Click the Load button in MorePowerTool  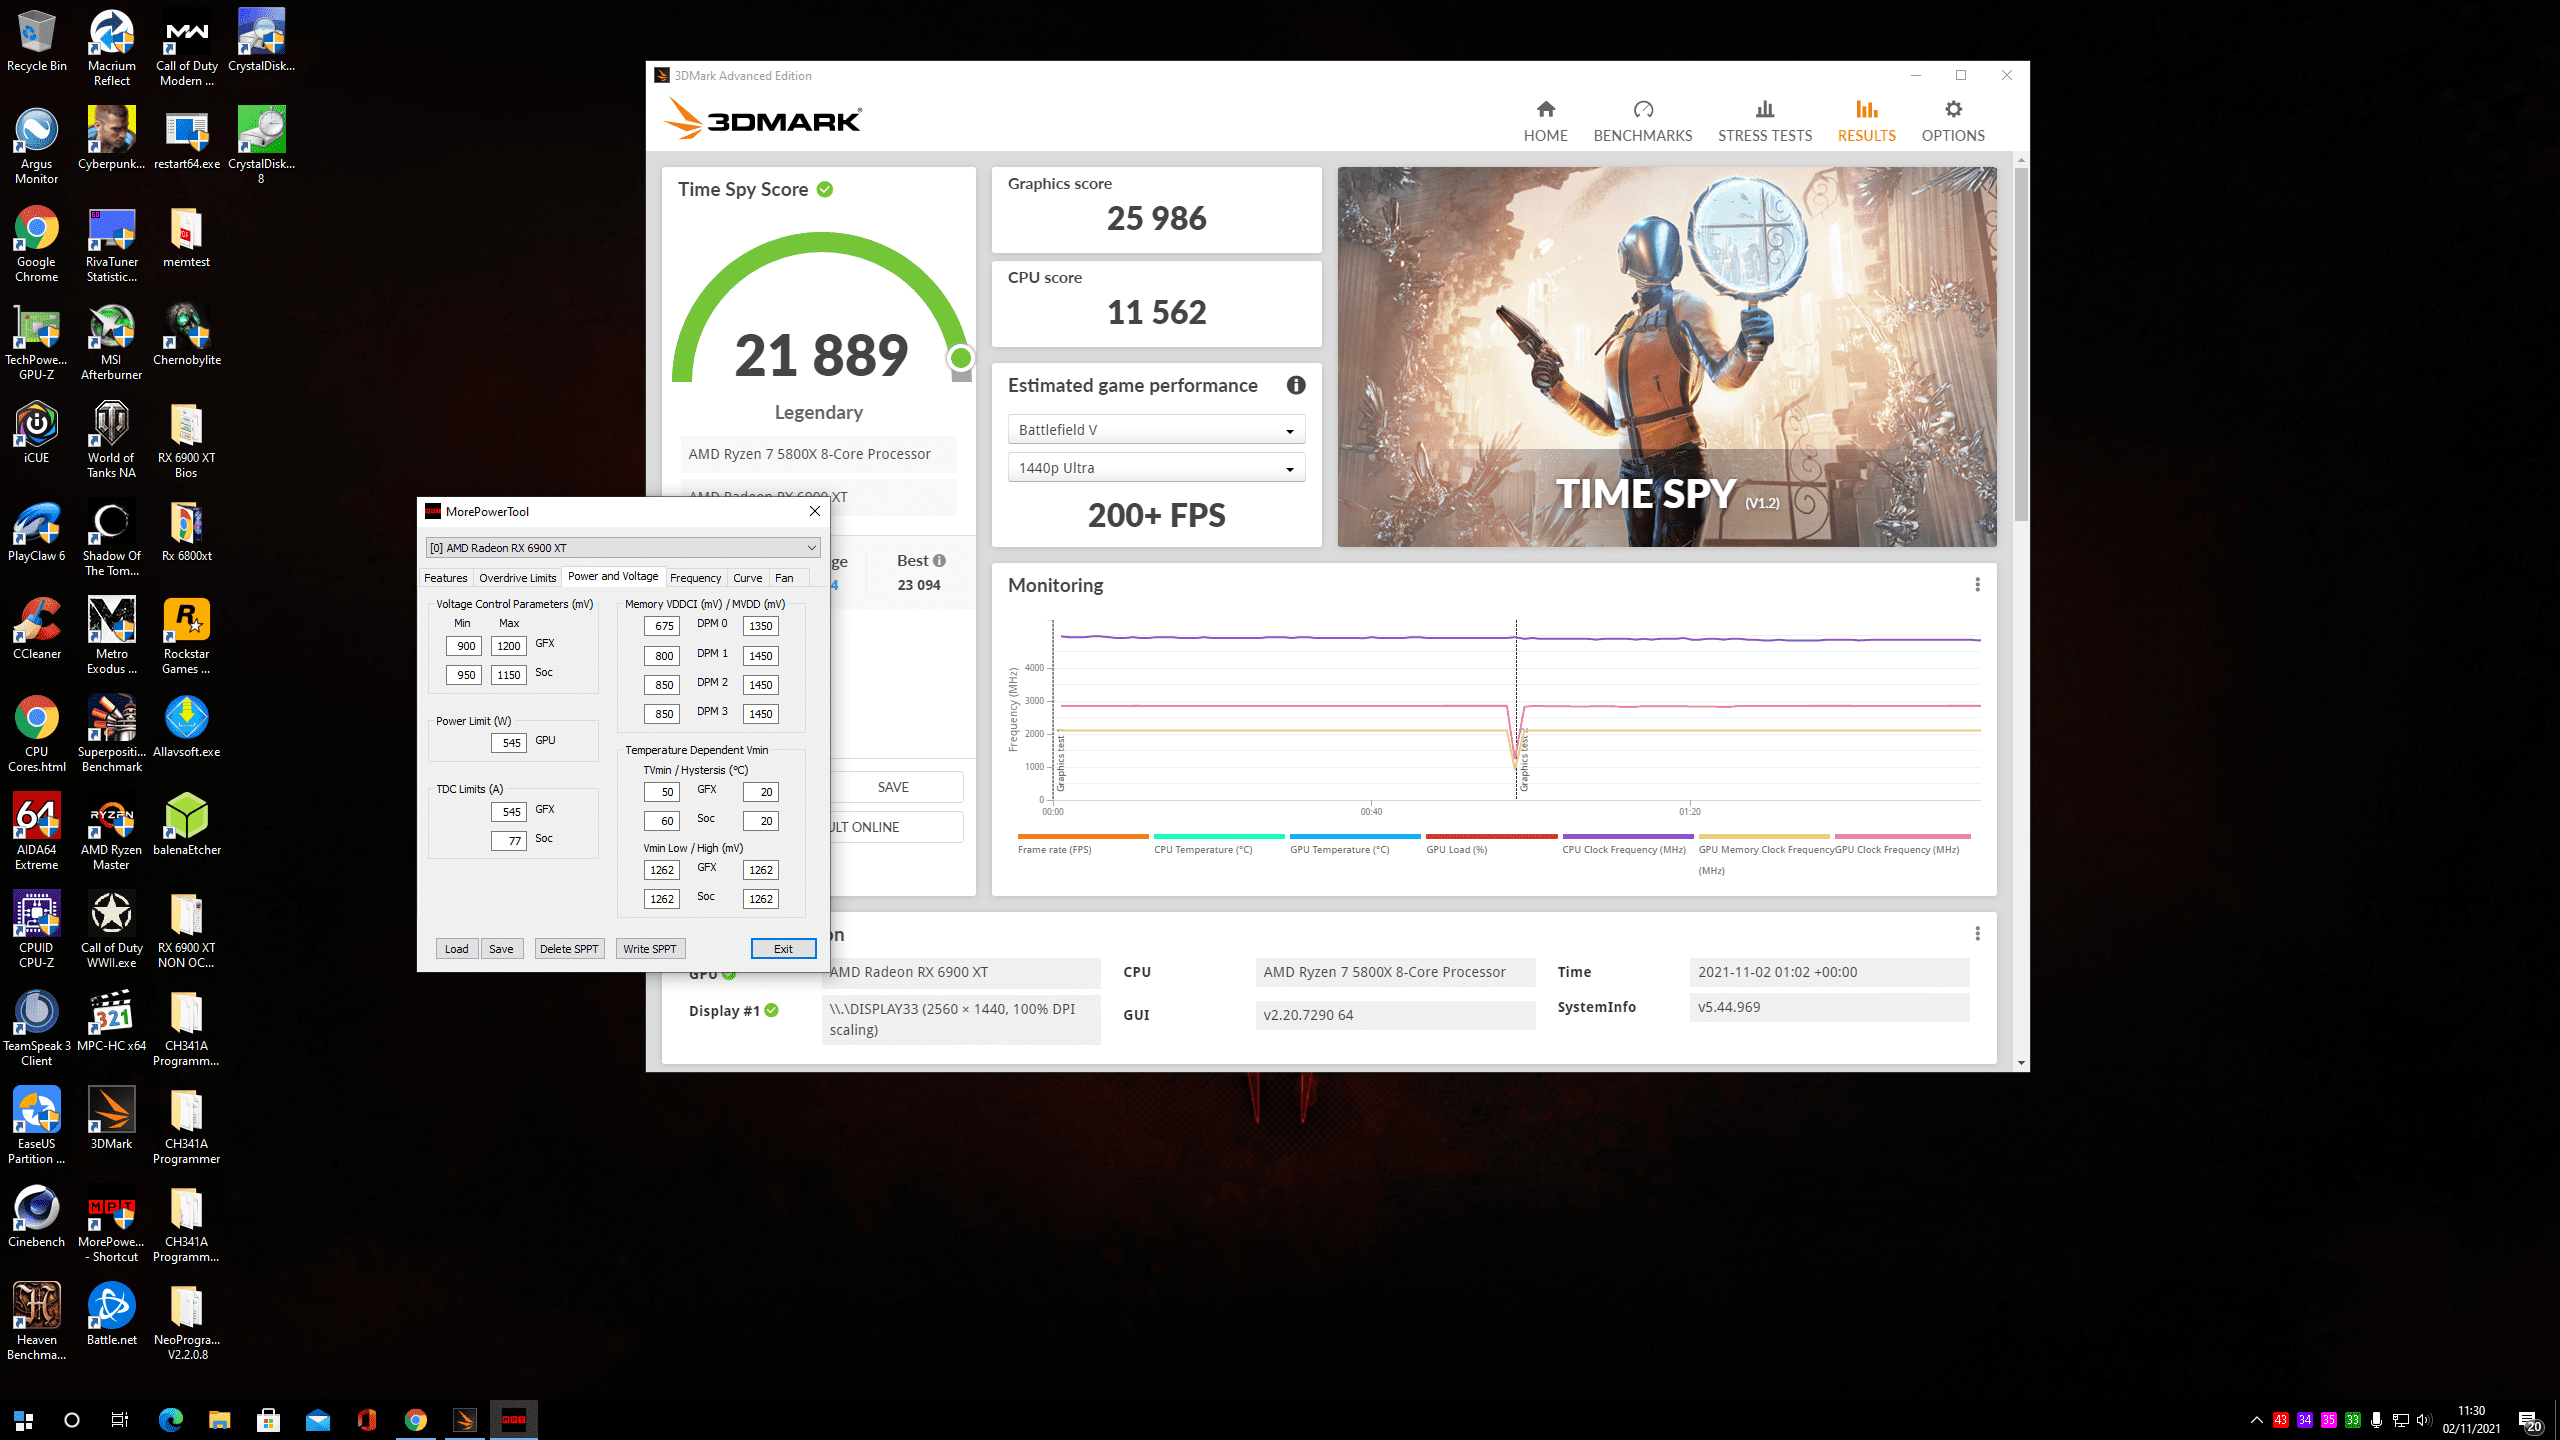pyautogui.click(x=456, y=949)
